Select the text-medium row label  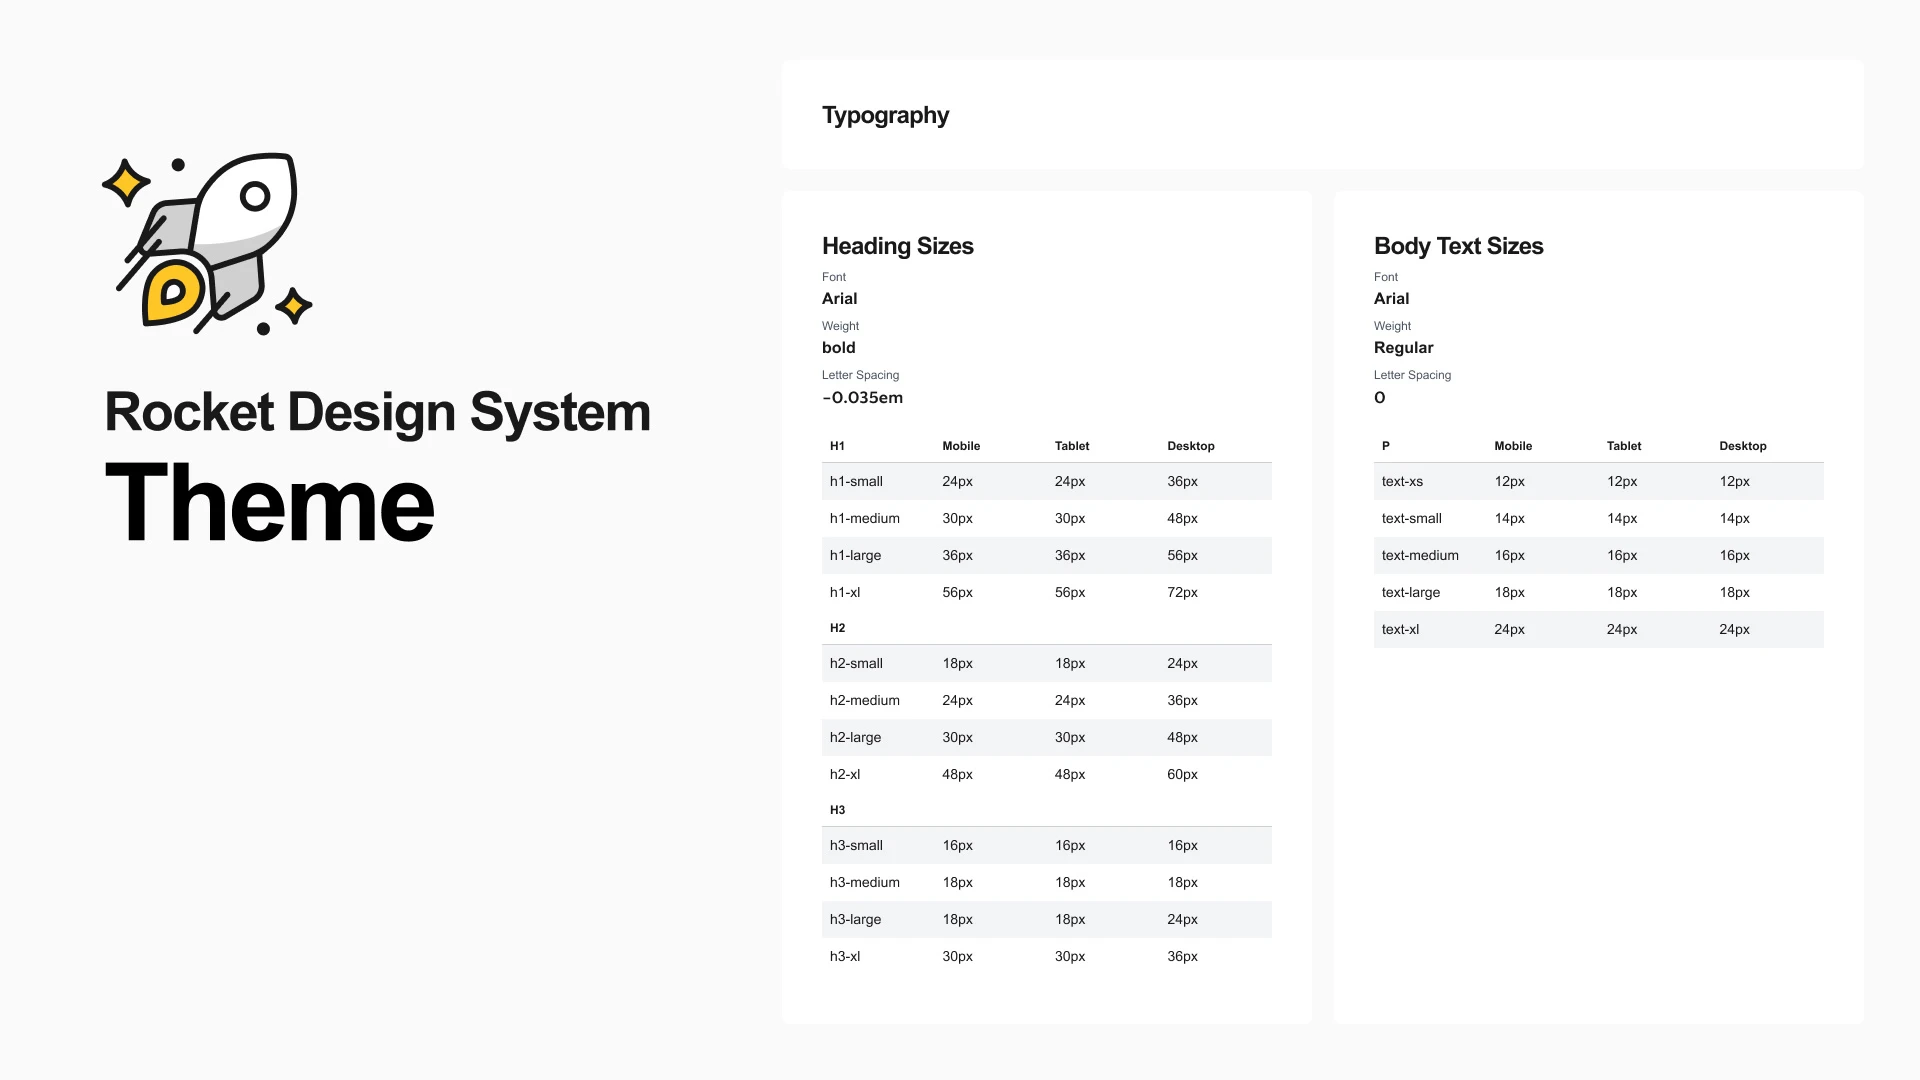click(1420, 556)
